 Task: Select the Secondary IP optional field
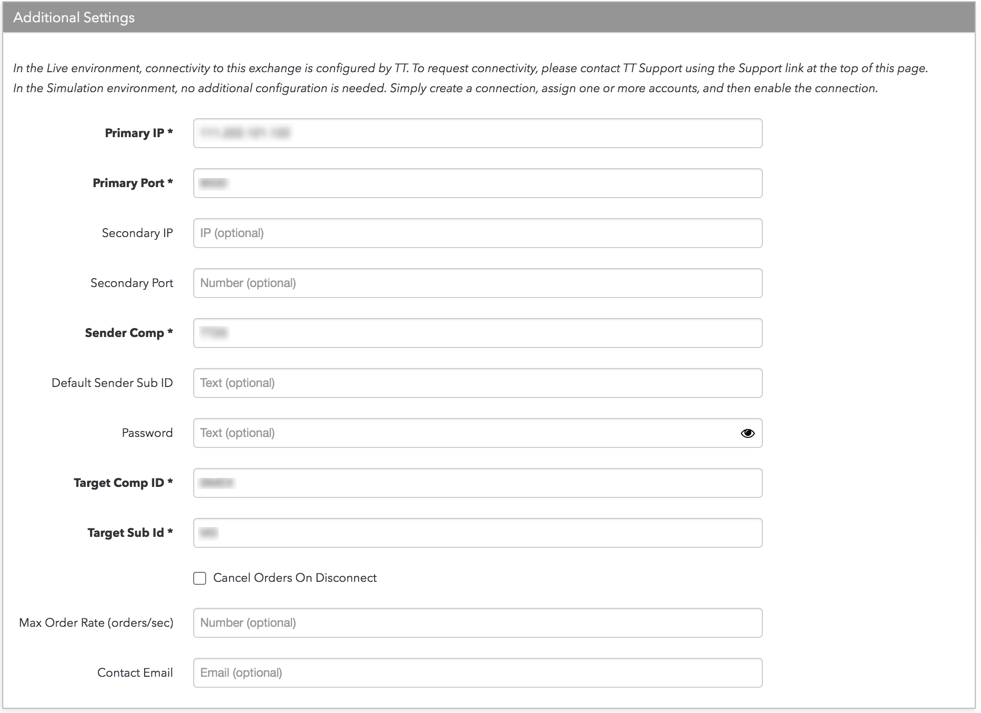(x=477, y=233)
